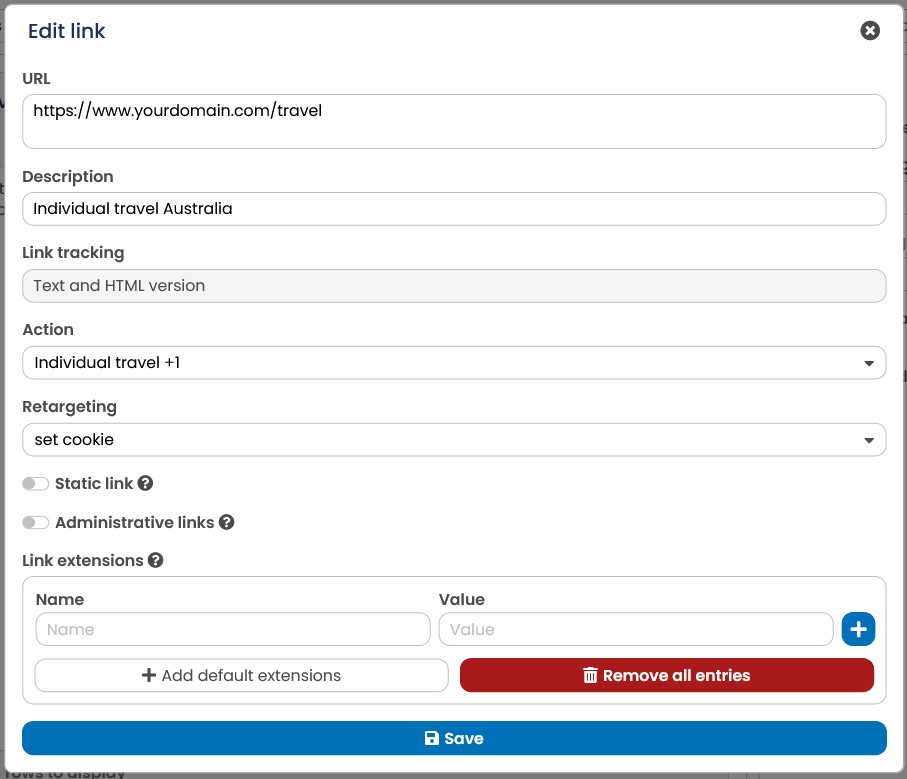The height and width of the screenshot is (779, 907).
Task: Open the Action dropdown list
Action: 454,363
